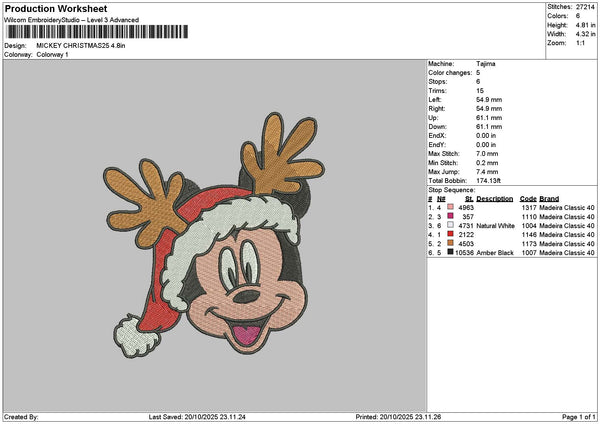600x424 pixels.
Task: Click the Stops value 6
Action: [x=478, y=82]
